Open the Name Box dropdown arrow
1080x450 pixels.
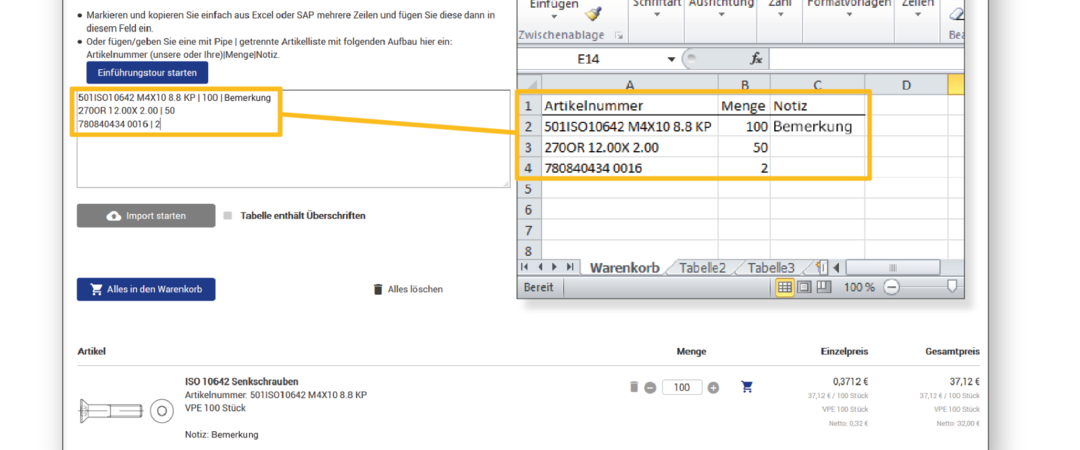click(672, 60)
